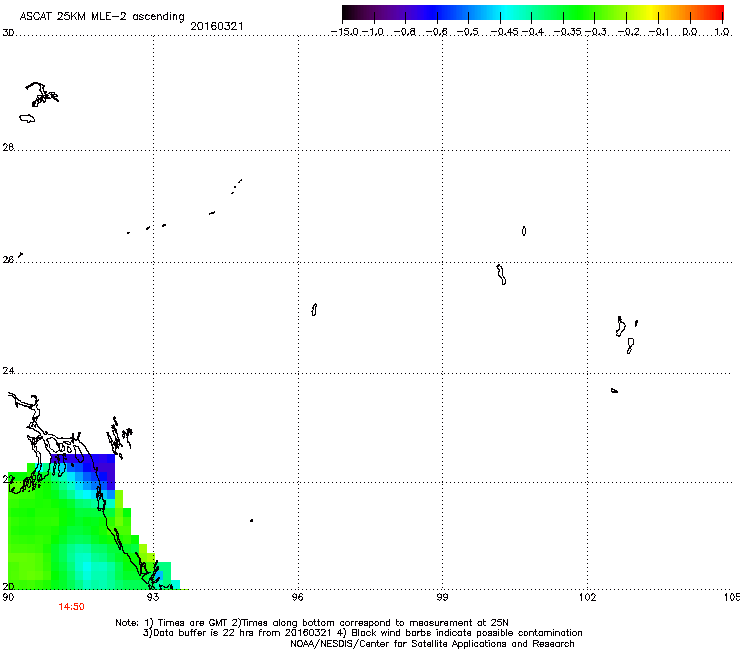This screenshot has width=740, height=650.
Task: Click the latitude axis label "28"
Action: pos(8,147)
